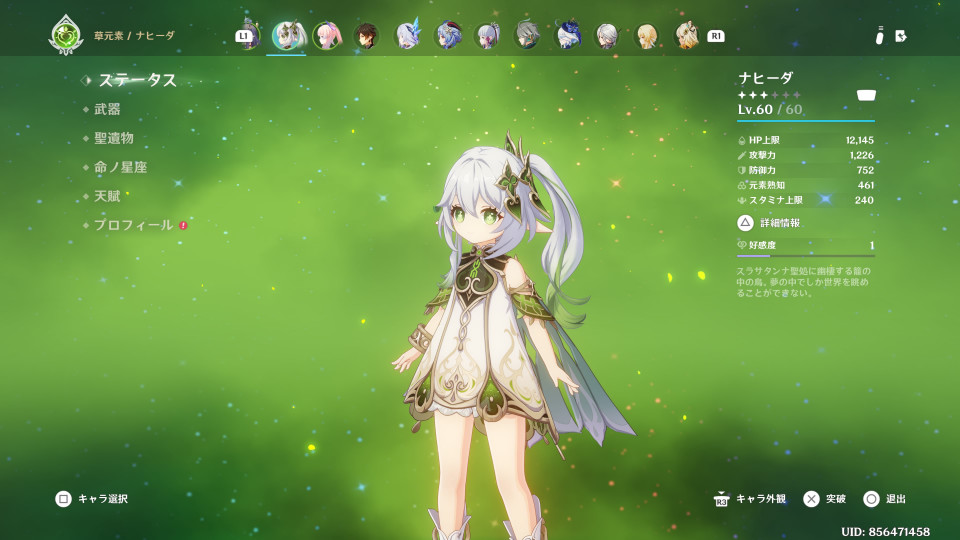960x540 pixels.
Task: Select the pink-haired character portrait
Action: pyautogui.click(x=327, y=36)
